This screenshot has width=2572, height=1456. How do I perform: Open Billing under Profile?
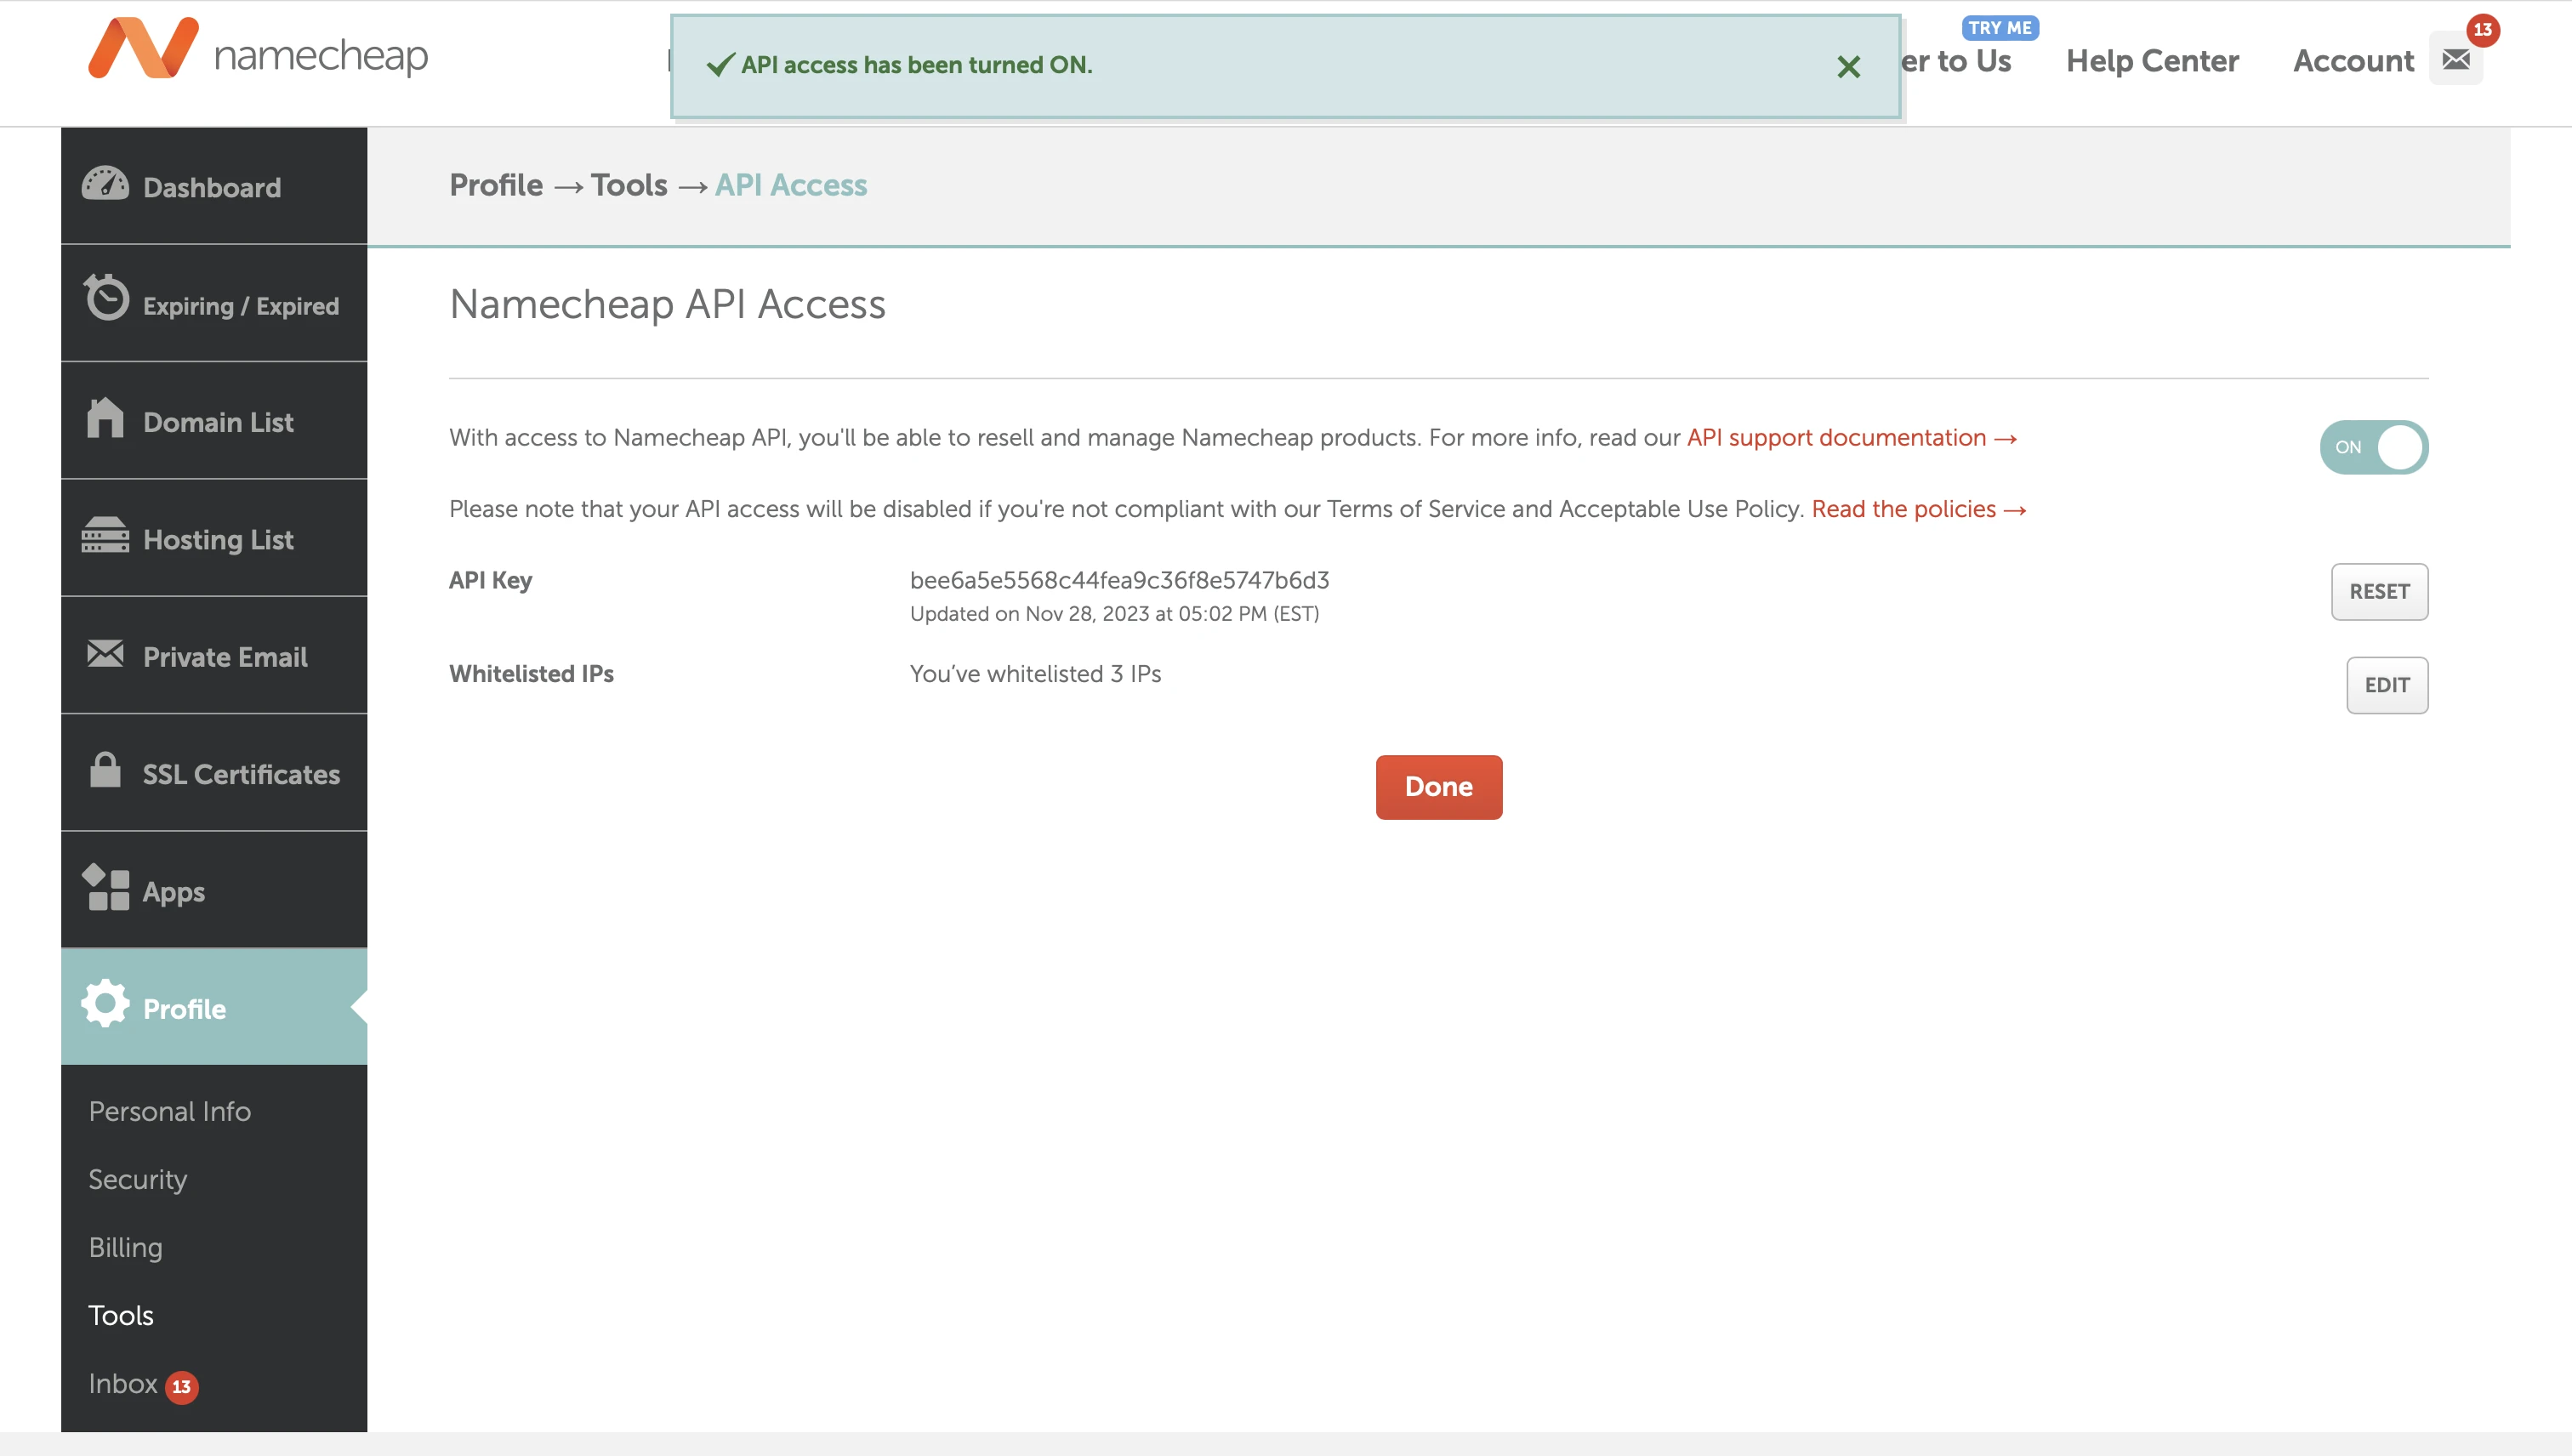click(125, 1247)
